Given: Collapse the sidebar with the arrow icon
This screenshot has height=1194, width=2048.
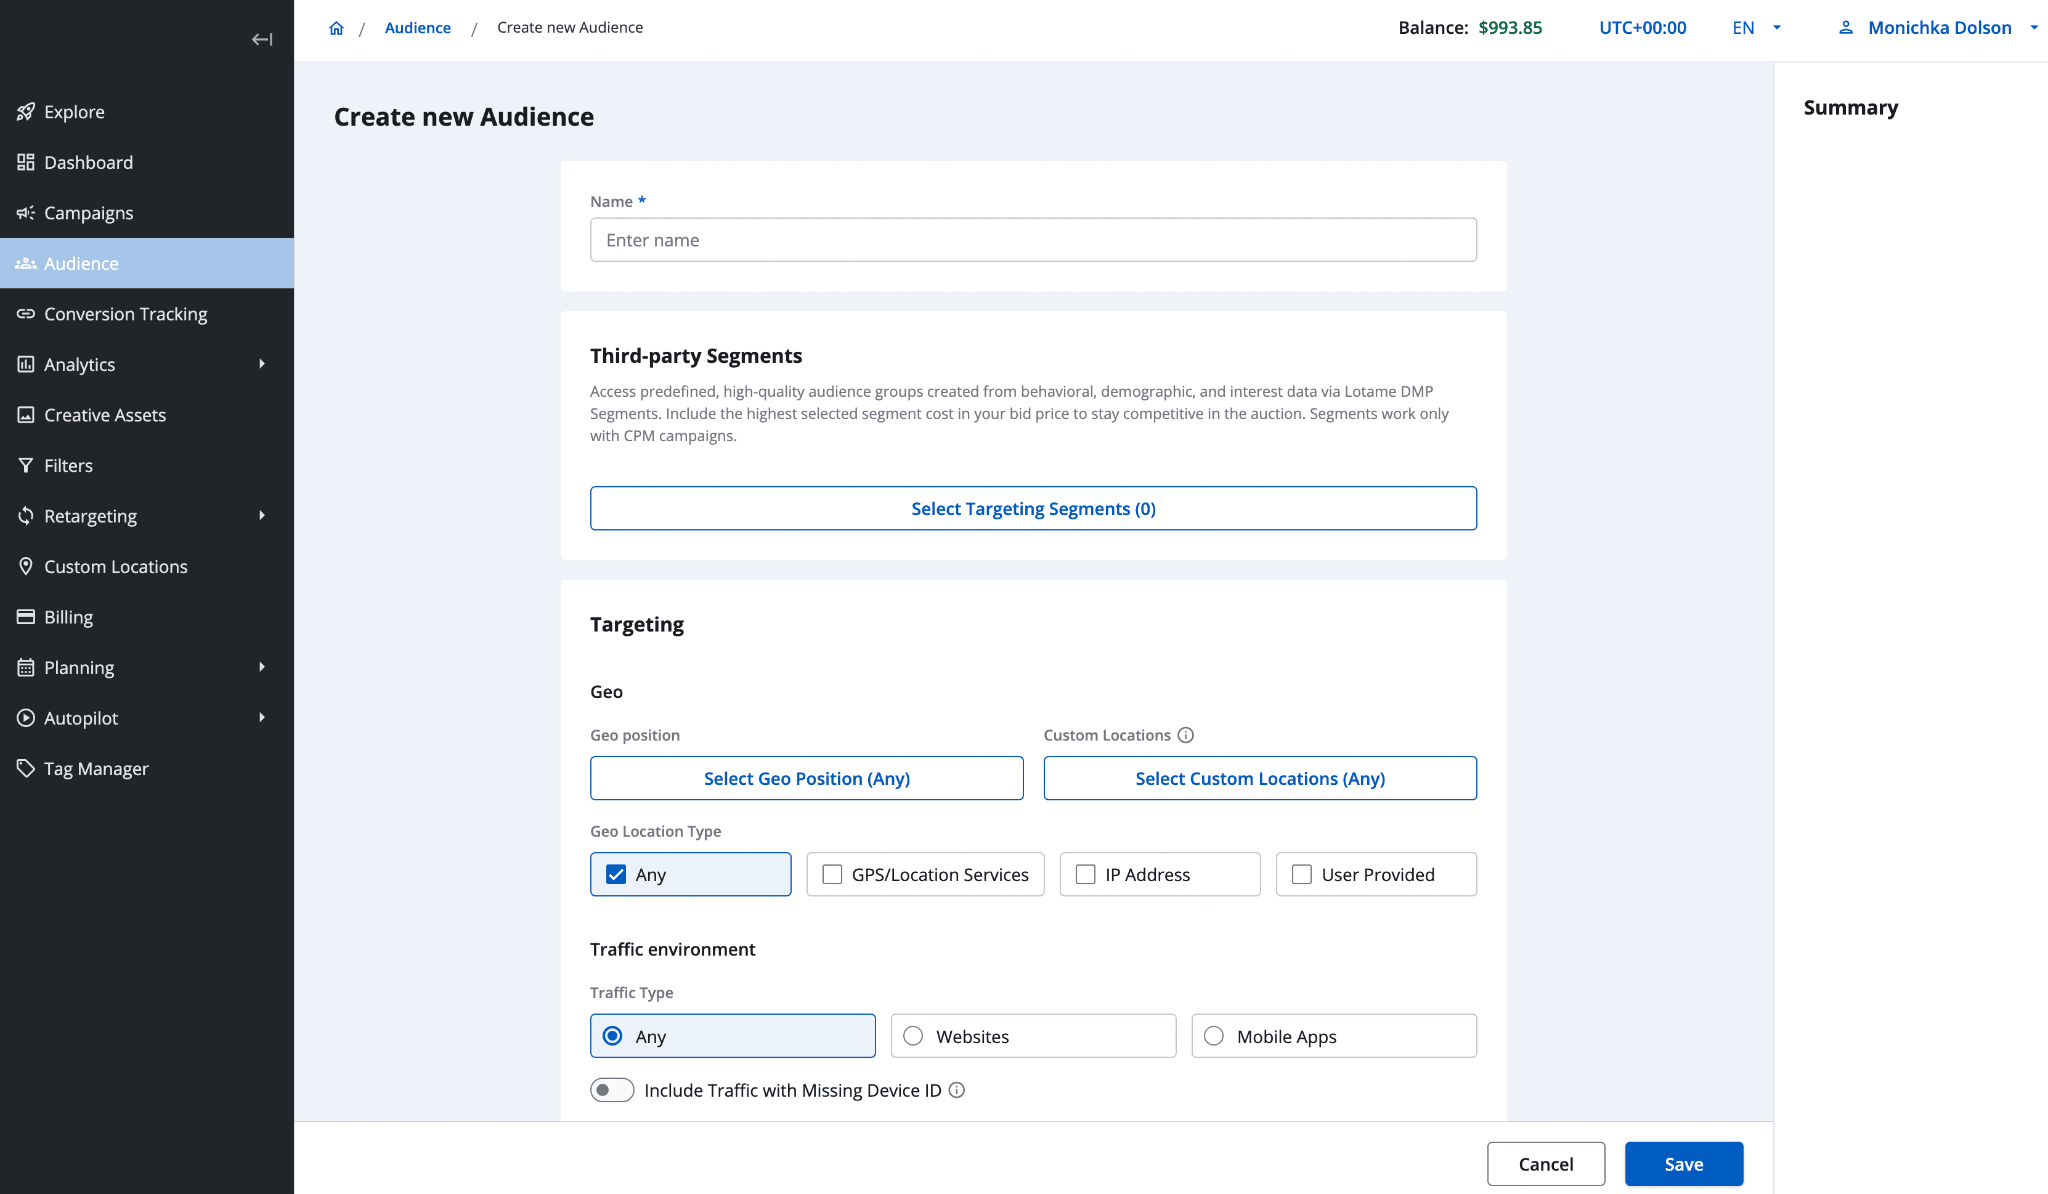Looking at the screenshot, I should 262,39.
